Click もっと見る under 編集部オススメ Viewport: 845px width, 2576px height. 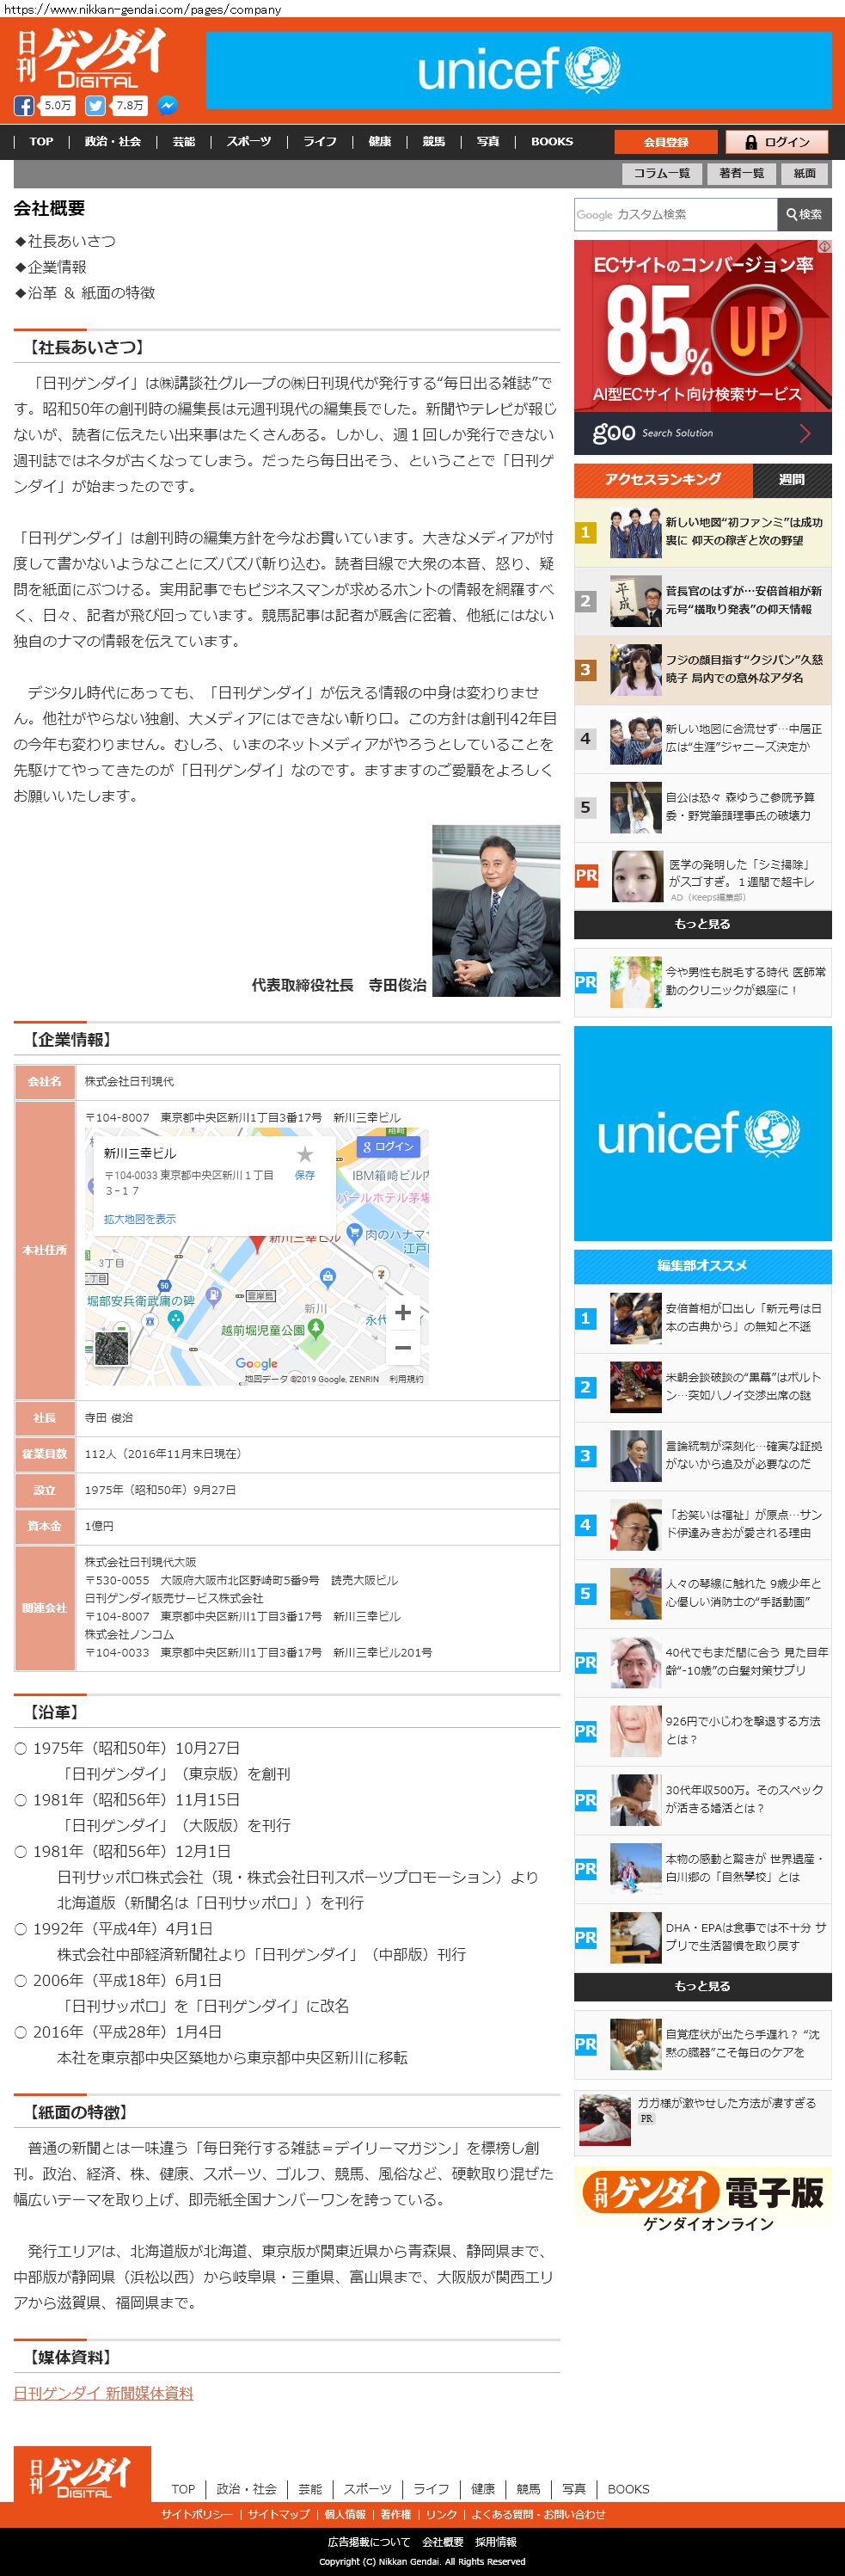pyautogui.click(x=703, y=1986)
